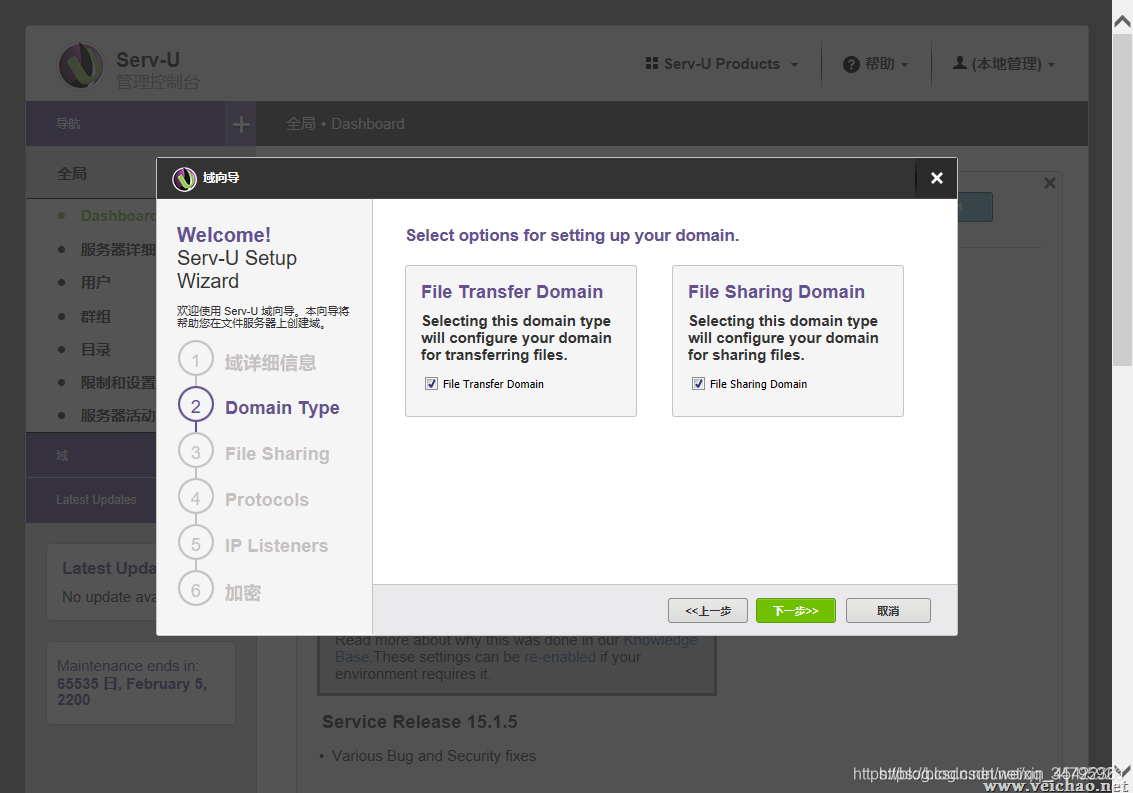Viewport: 1133px width, 793px height.
Task: Open Dashboard in the sidebar
Action: [118, 216]
